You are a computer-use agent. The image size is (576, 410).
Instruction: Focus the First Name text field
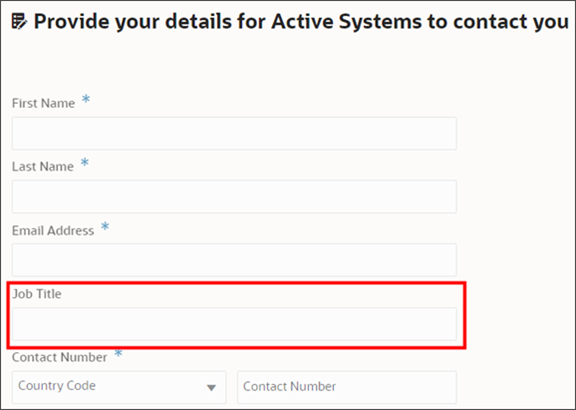click(234, 133)
